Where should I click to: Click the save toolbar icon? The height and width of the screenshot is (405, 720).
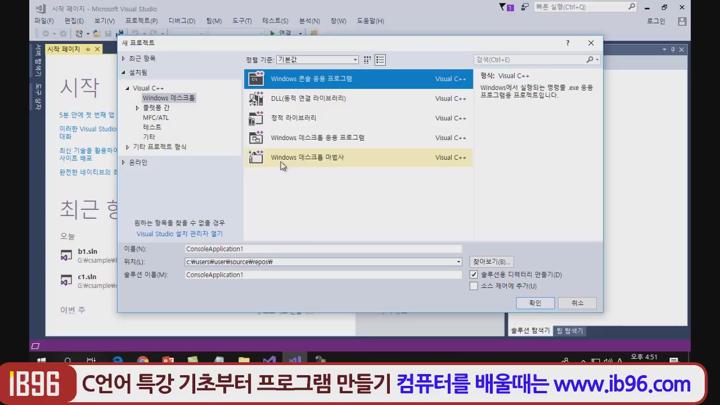(x=108, y=34)
